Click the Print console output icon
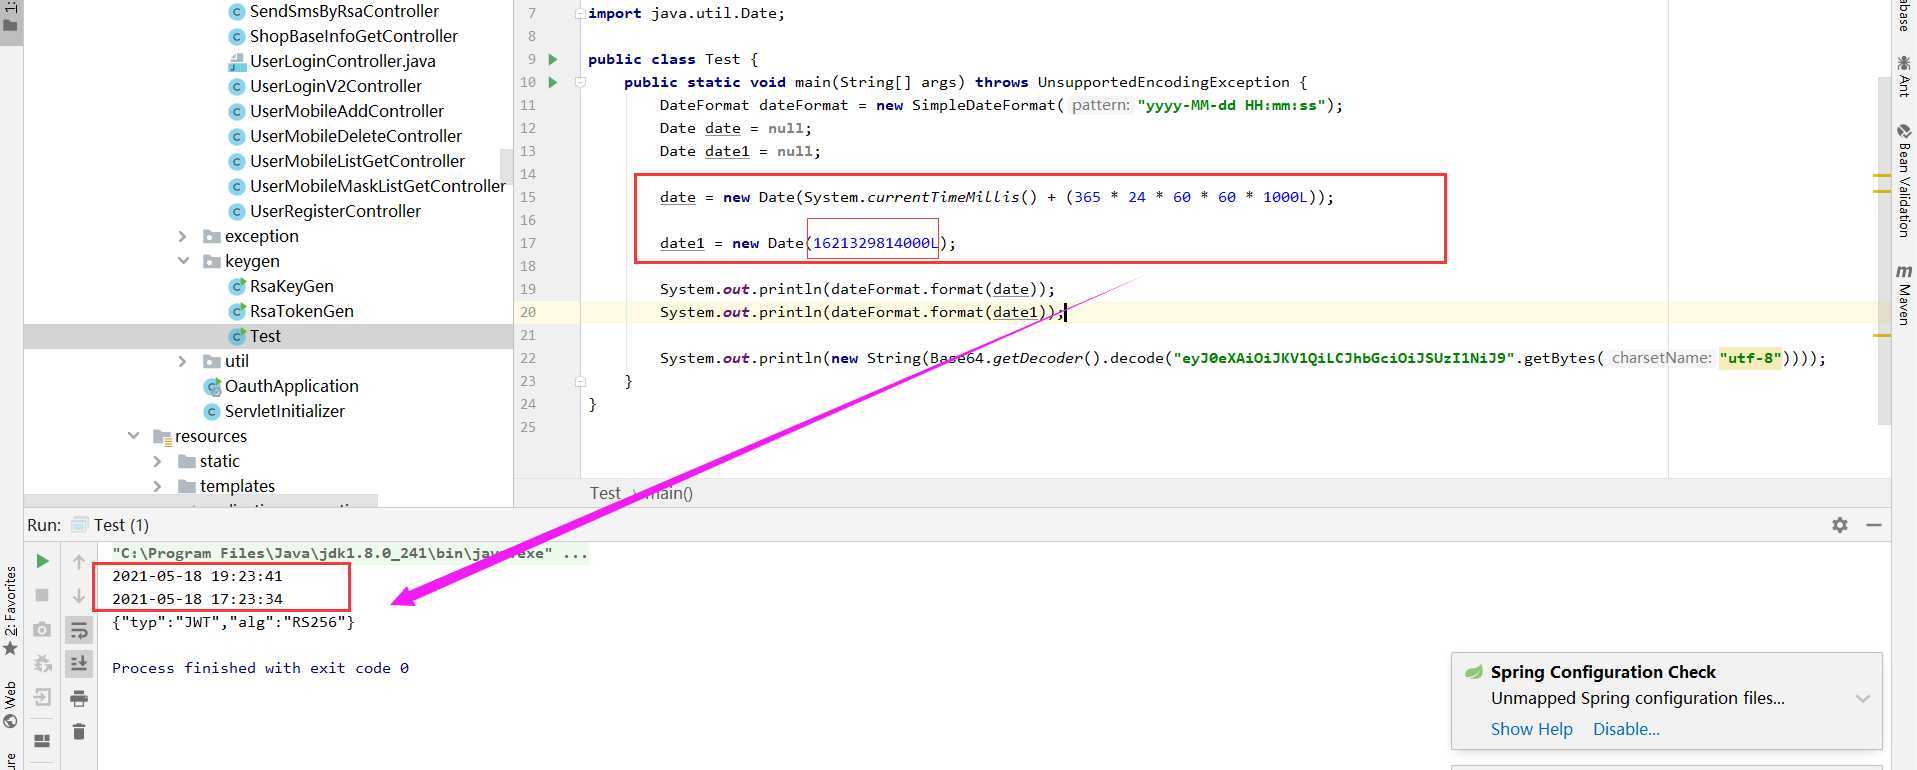This screenshot has width=1917, height=770. [x=79, y=698]
